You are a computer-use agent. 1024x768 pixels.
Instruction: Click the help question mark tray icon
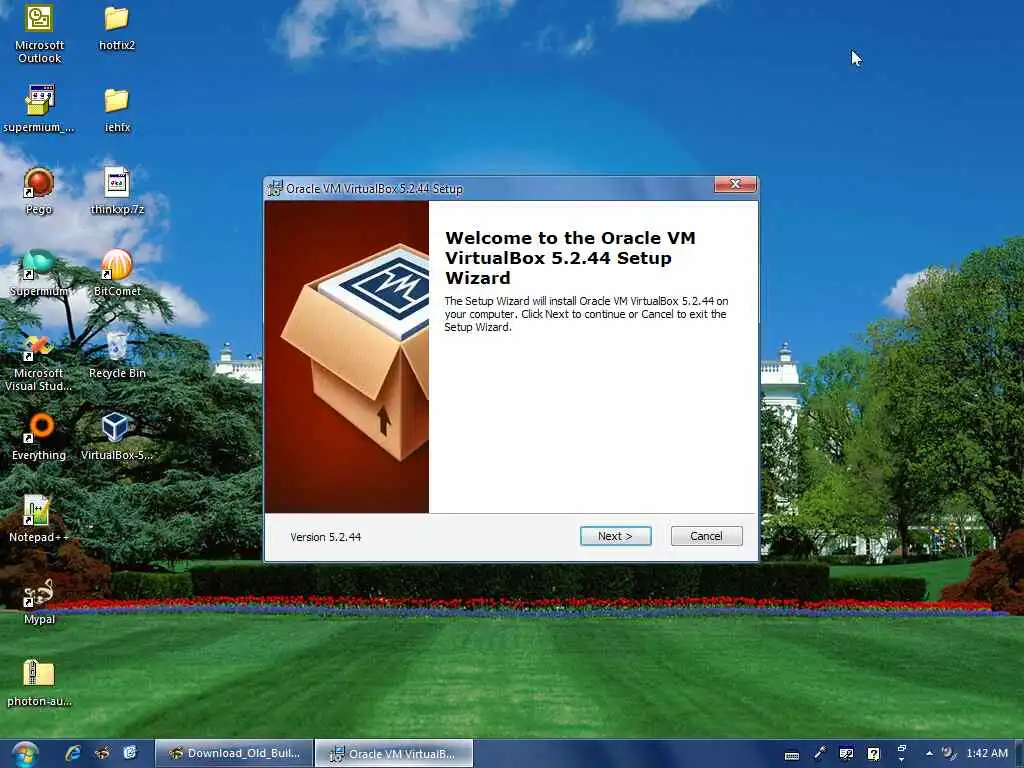tap(874, 754)
